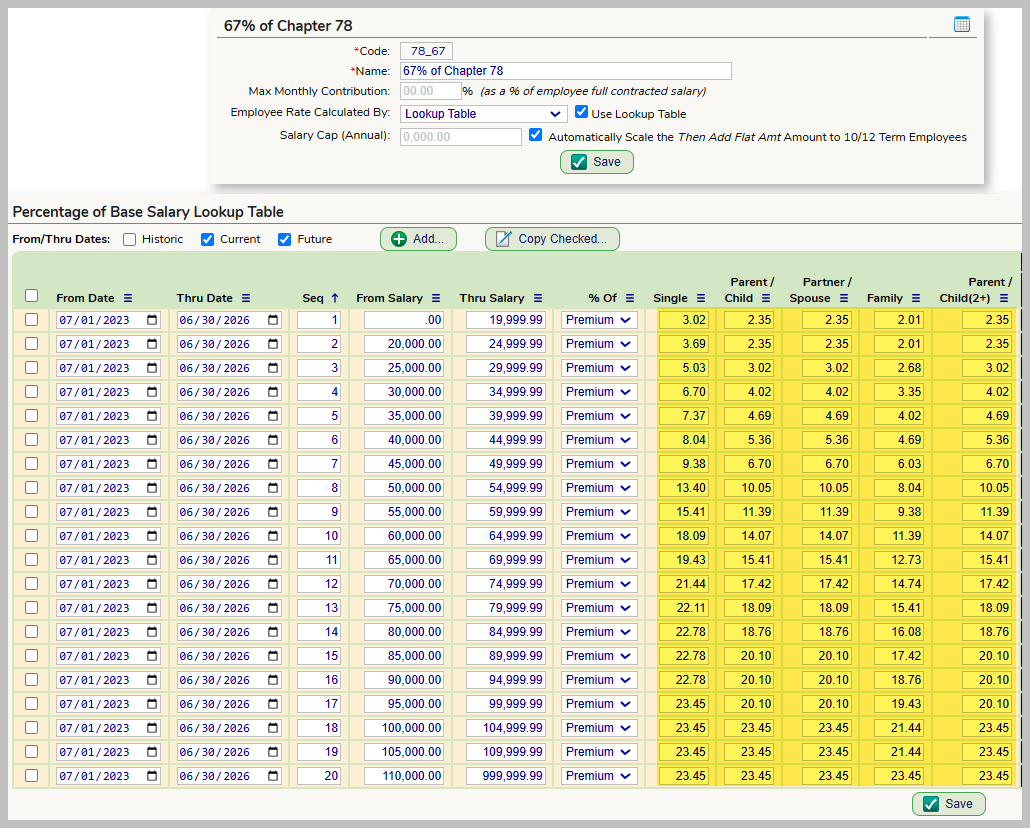Click the Seq column sort arrow
Viewport: 1030px width, 828px height.
point(335,298)
